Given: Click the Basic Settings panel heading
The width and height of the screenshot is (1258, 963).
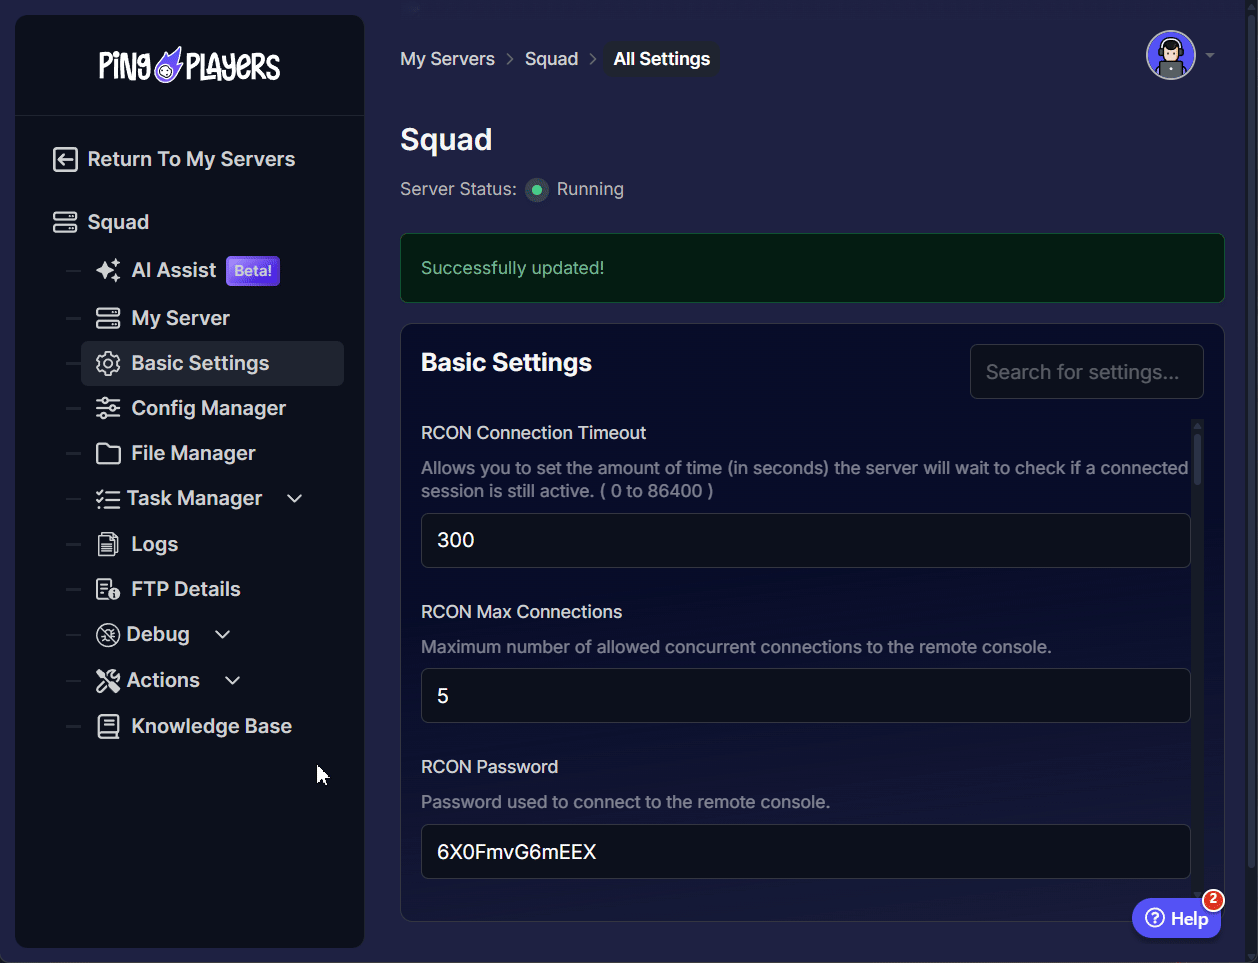Looking at the screenshot, I should tap(506, 362).
